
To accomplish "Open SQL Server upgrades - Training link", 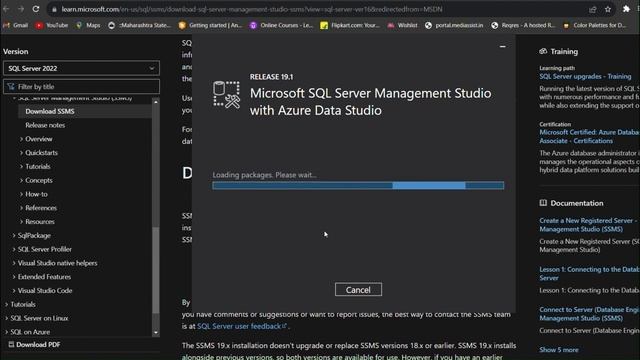I will tap(585, 76).
